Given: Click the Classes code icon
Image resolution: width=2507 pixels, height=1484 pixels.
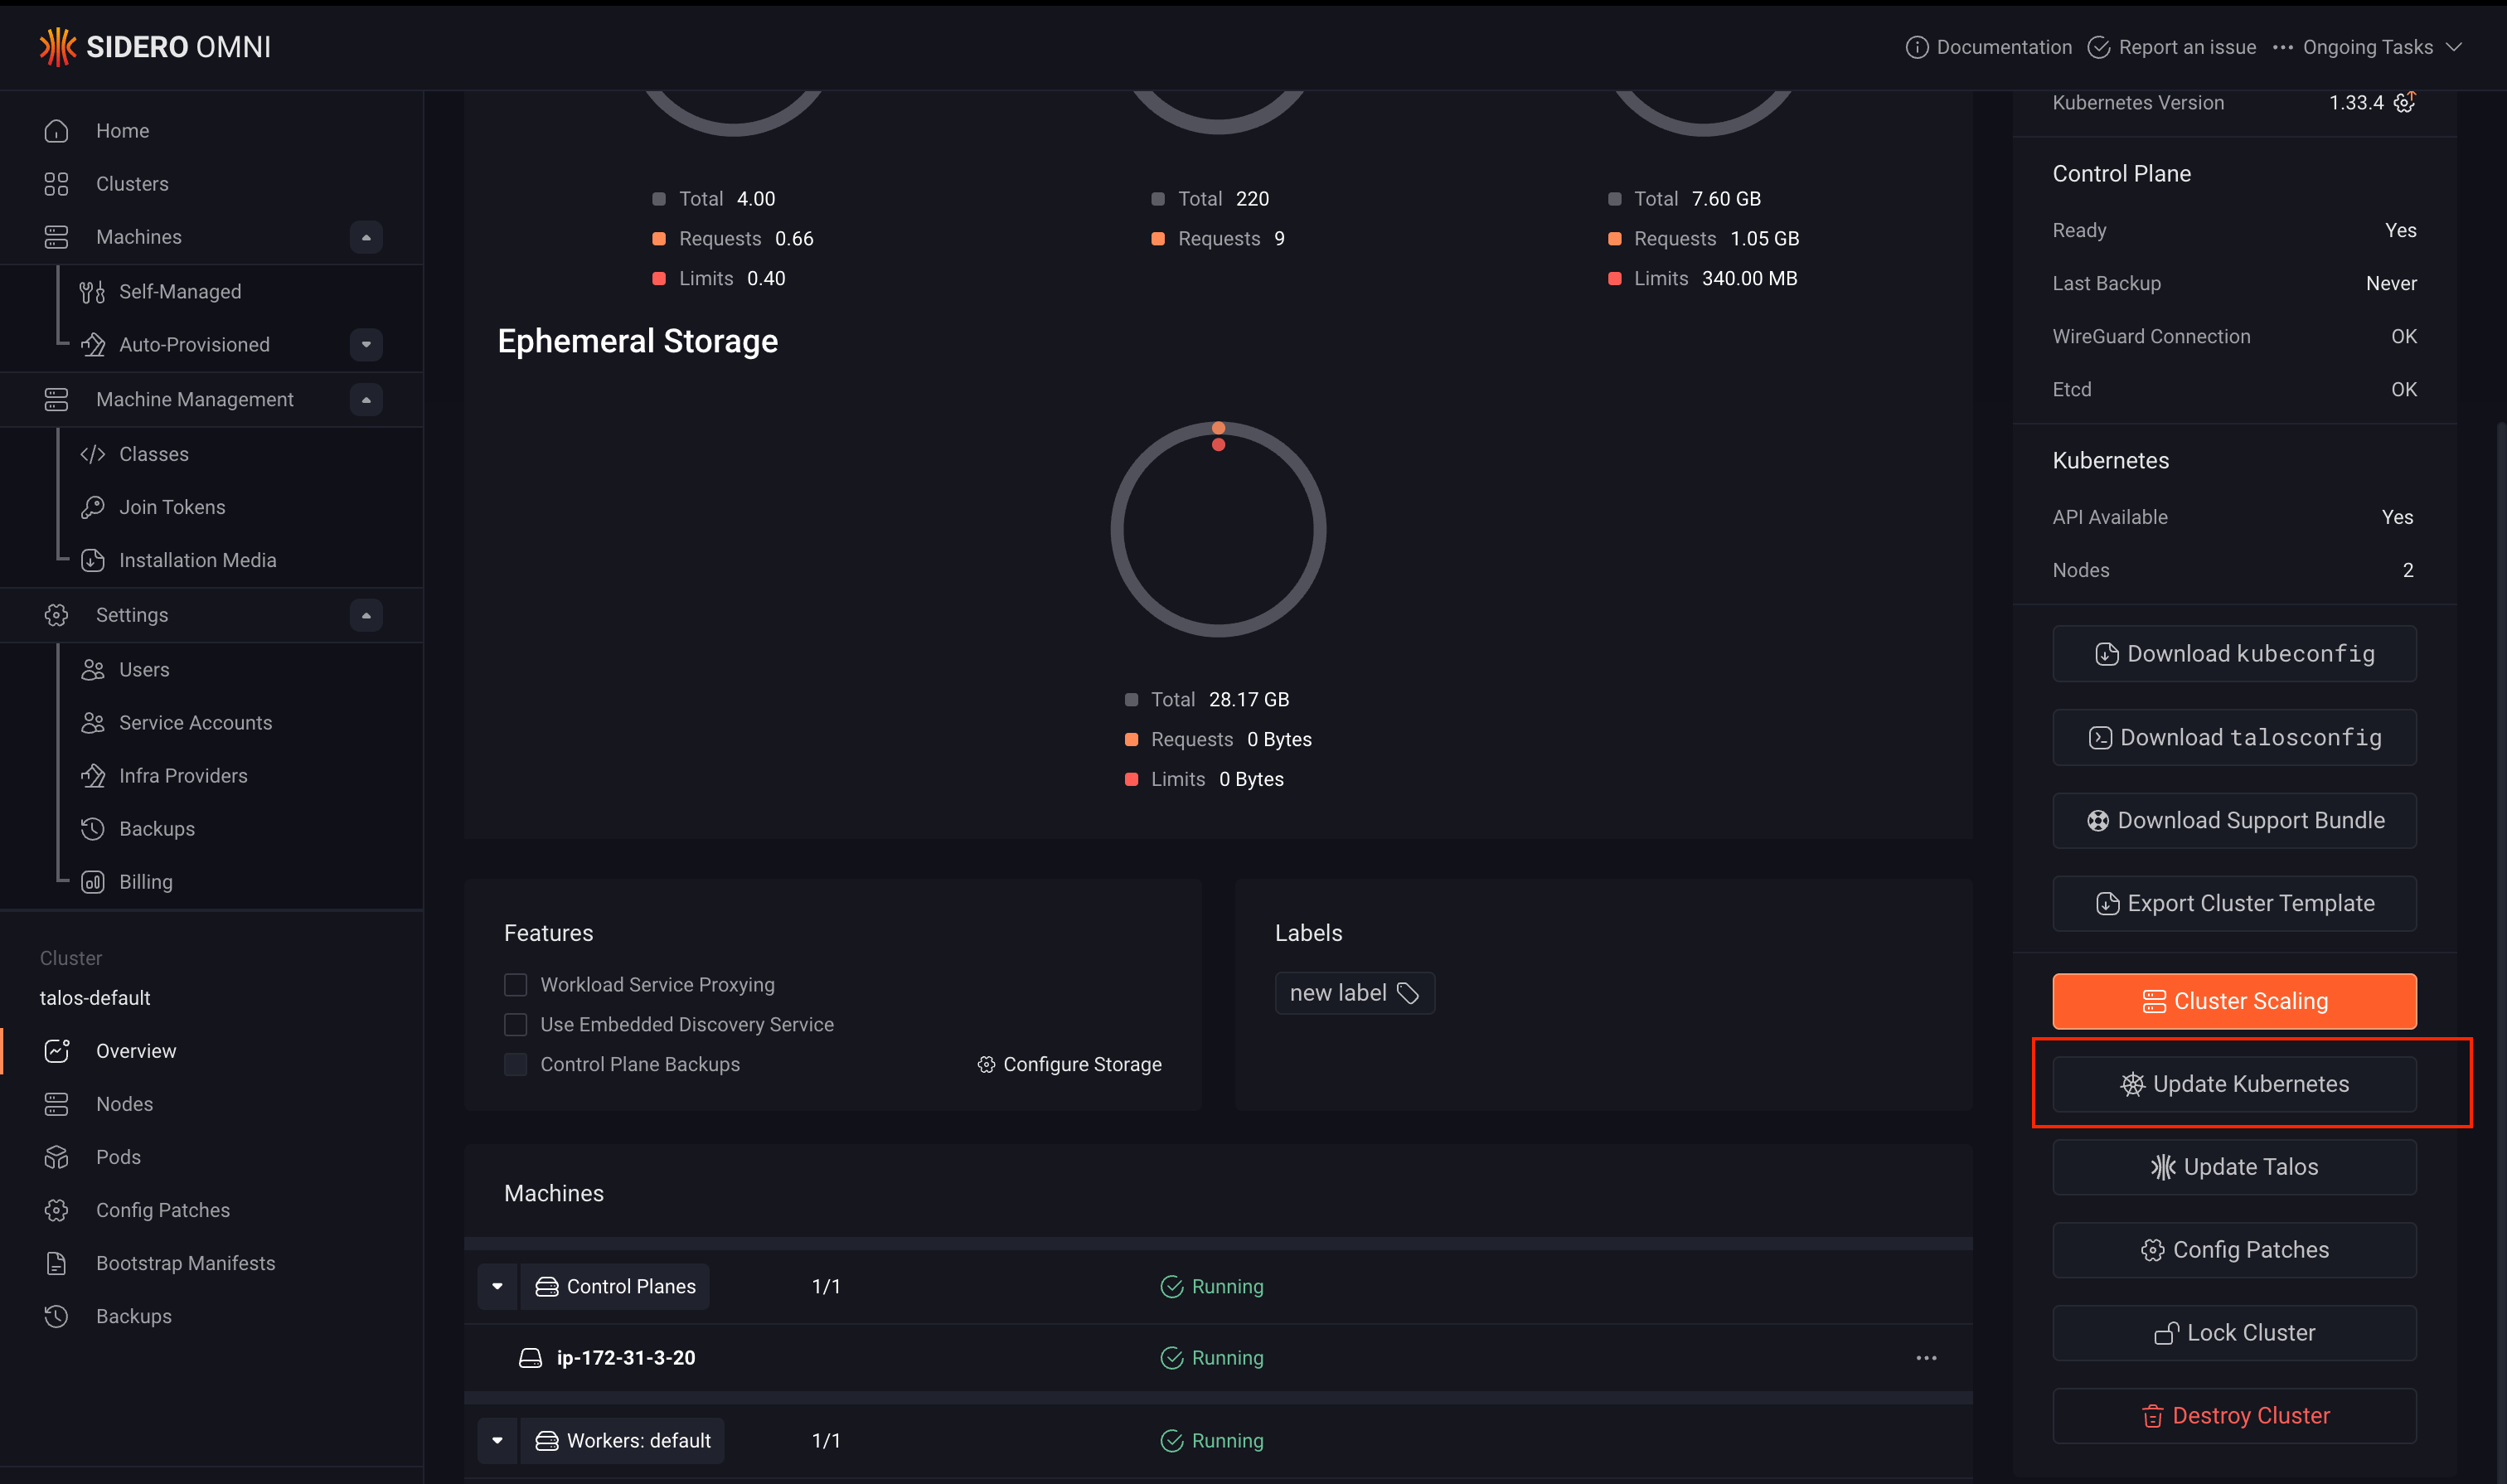Looking at the screenshot, I should point(93,454).
